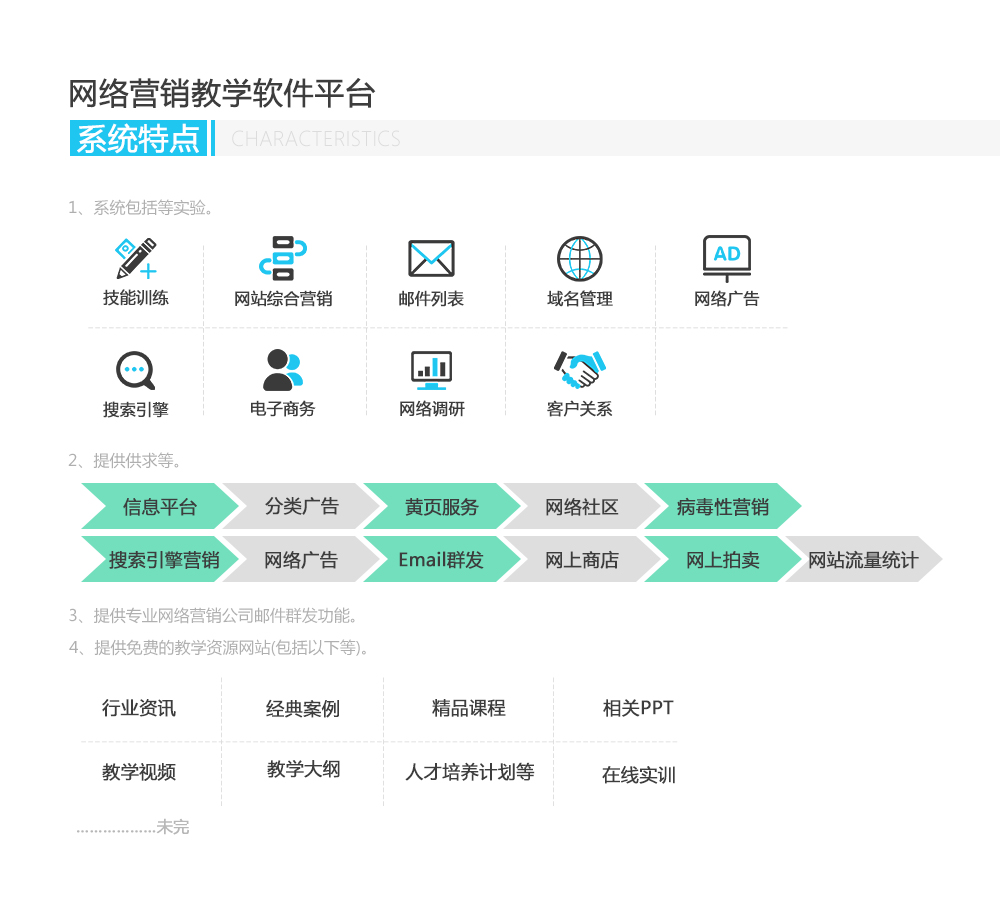Click the 搜索引擎 magnifier icon
Screen dimensions: 1000x900
click(x=135, y=371)
